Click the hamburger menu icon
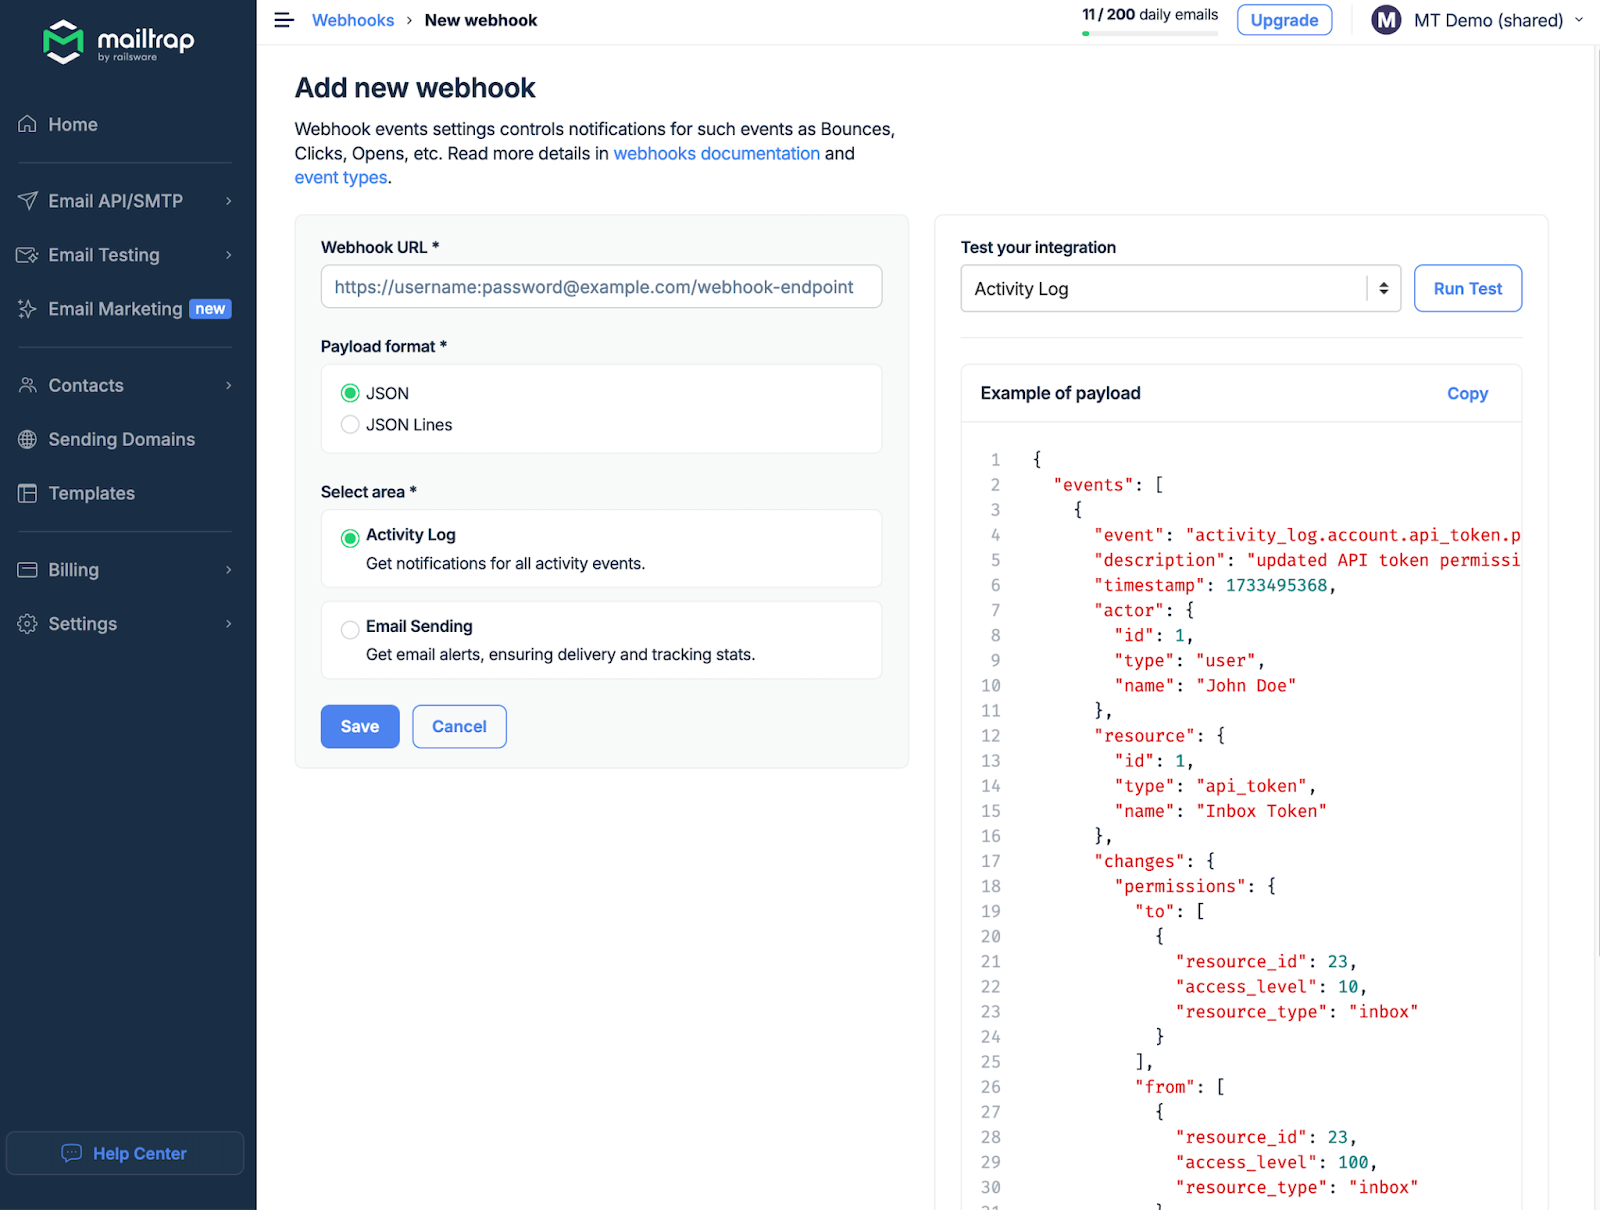Screen dimensions: 1600x1210 coord(284,20)
